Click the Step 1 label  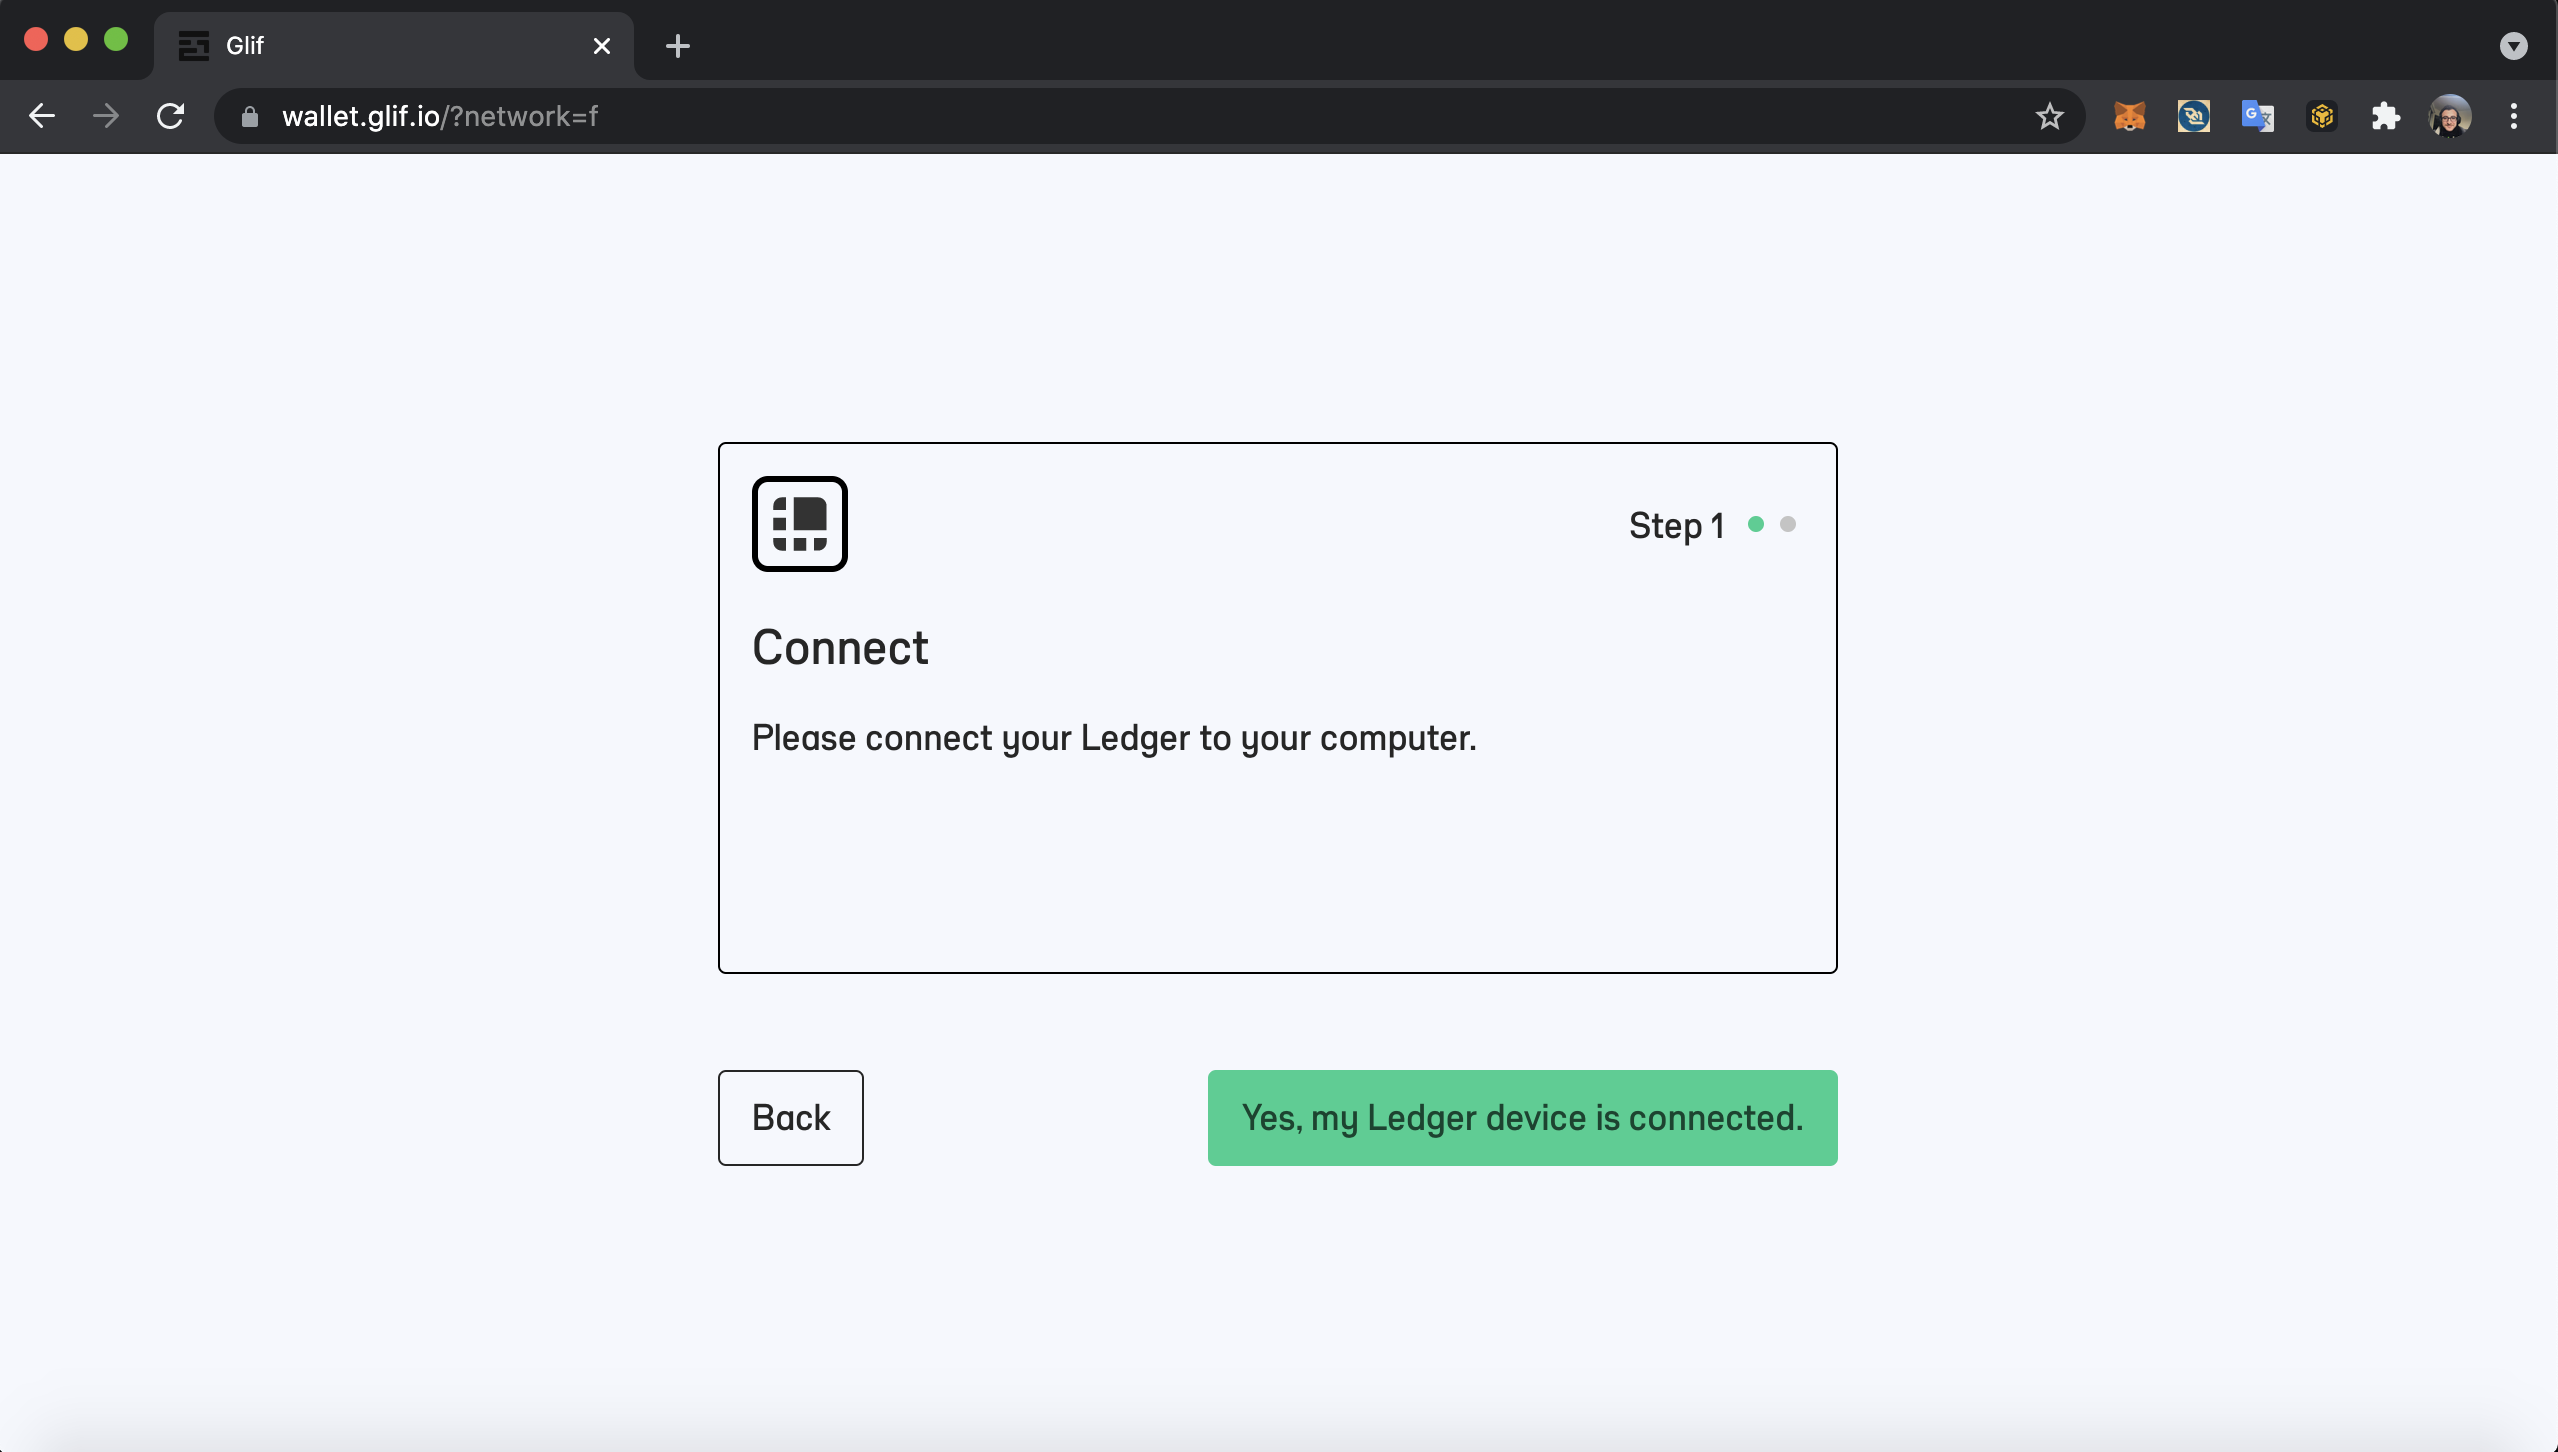pos(1676,526)
